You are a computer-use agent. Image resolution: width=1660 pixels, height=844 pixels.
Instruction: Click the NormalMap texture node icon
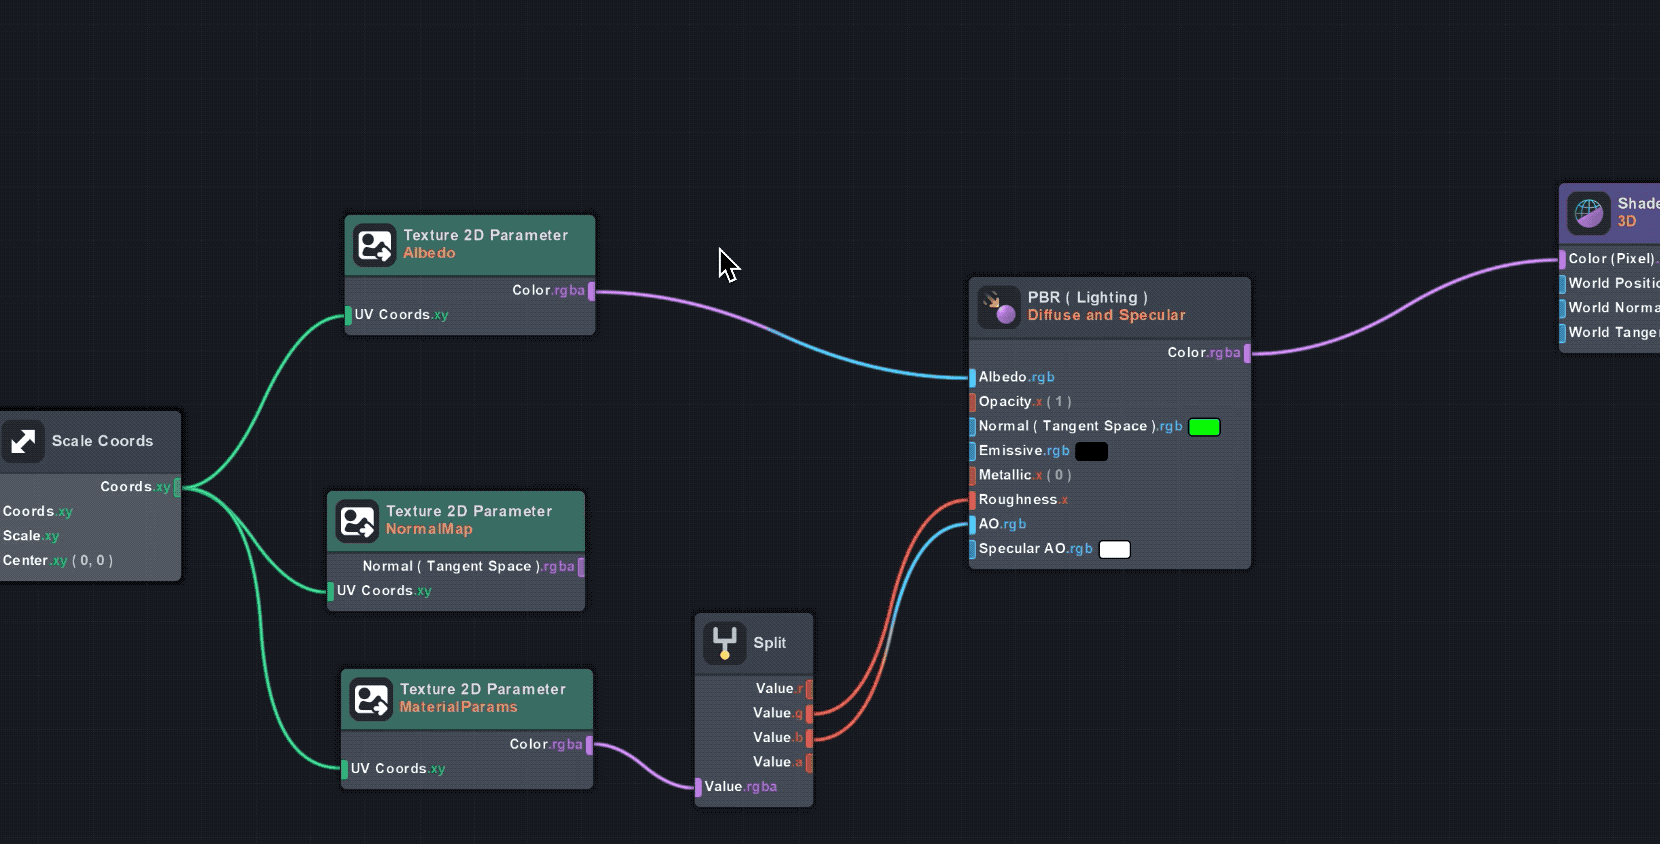(x=357, y=521)
